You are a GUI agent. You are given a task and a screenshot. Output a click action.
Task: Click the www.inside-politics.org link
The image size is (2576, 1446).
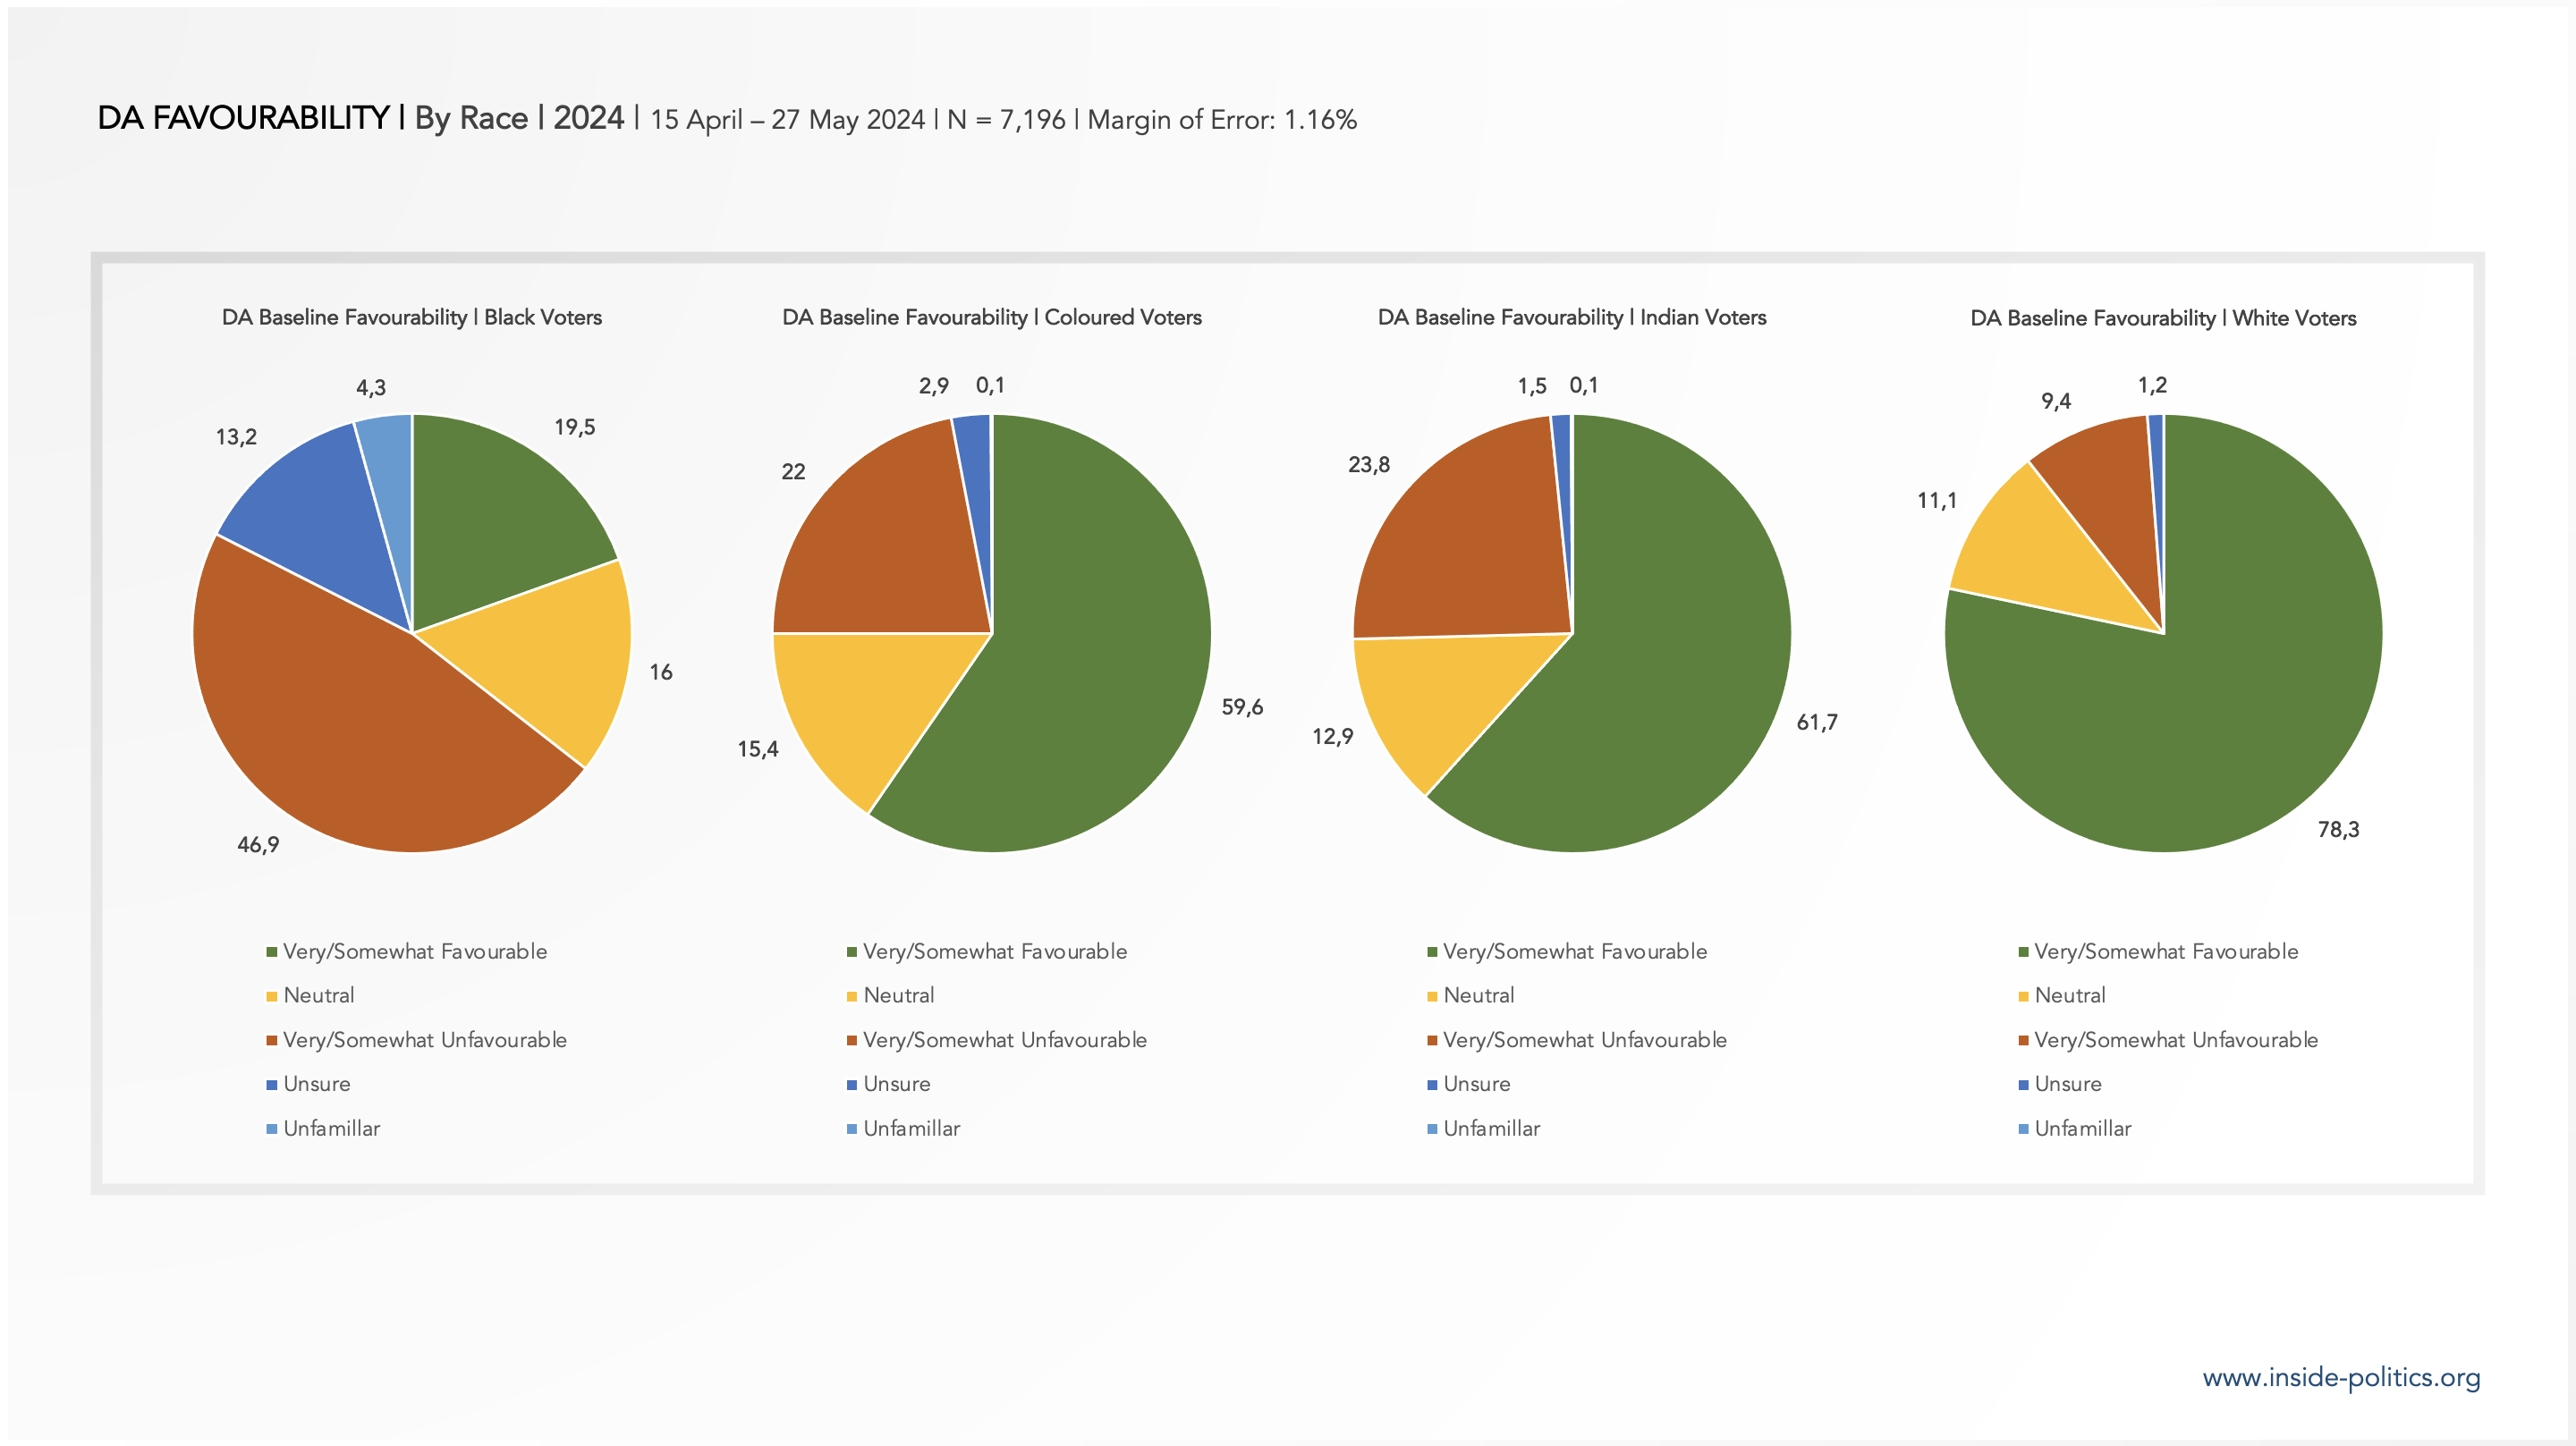pos(2340,1377)
